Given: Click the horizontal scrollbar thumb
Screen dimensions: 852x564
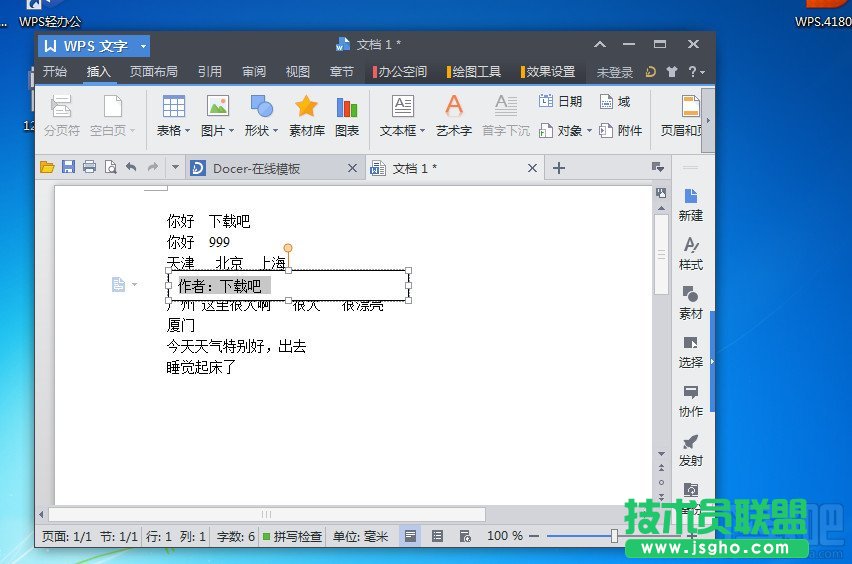Looking at the screenshot, I should [x=267, y=514].
